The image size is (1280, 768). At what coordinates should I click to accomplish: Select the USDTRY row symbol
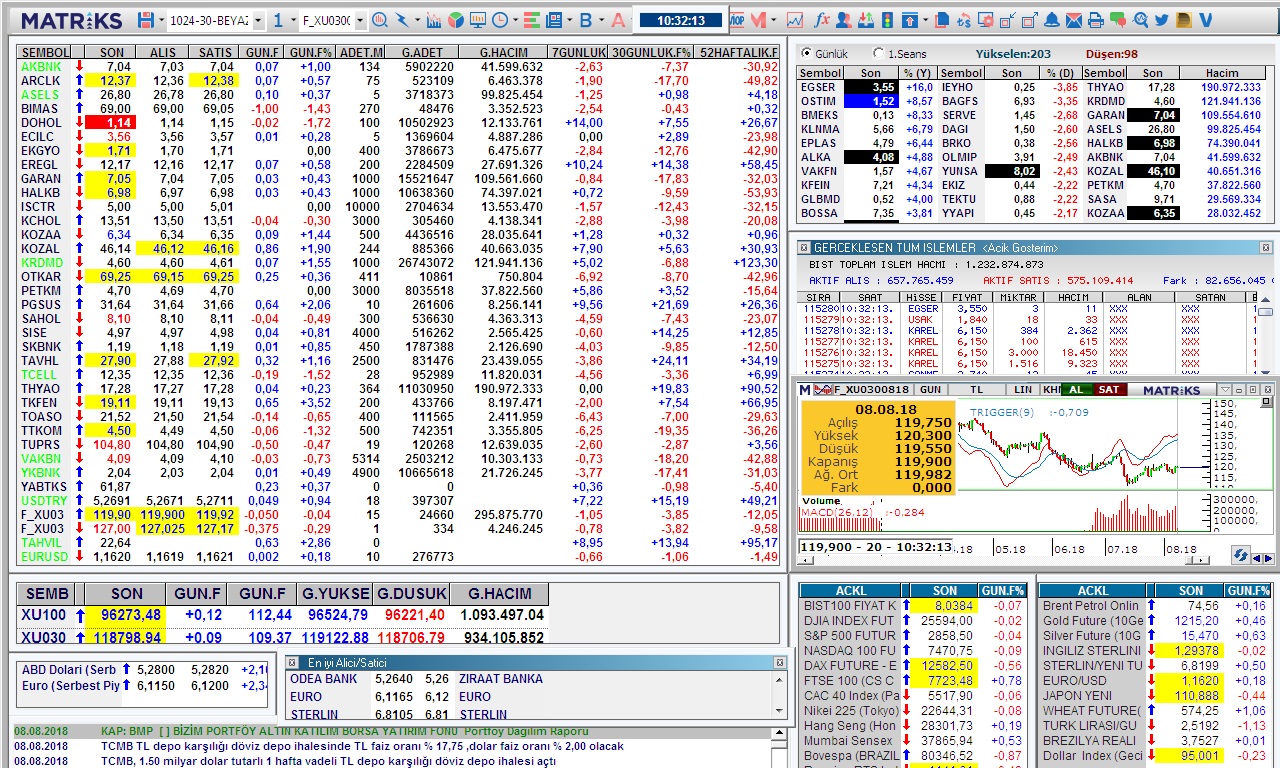[x=44, y=500]
